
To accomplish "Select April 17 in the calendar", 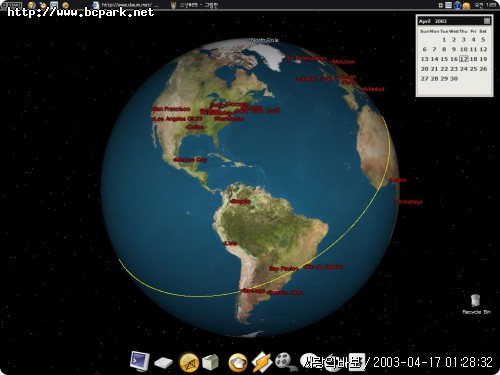I will [x=463, y=59].
